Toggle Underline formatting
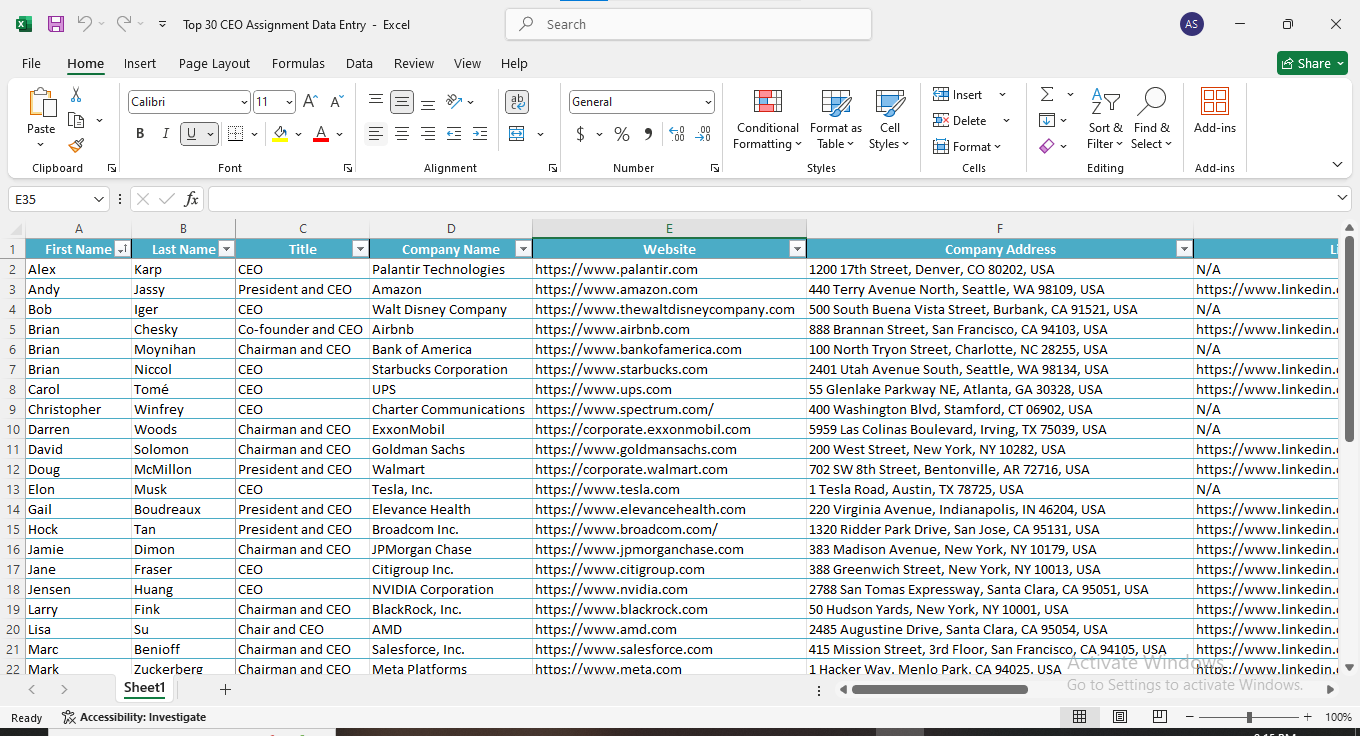 [x=192, y=134]
